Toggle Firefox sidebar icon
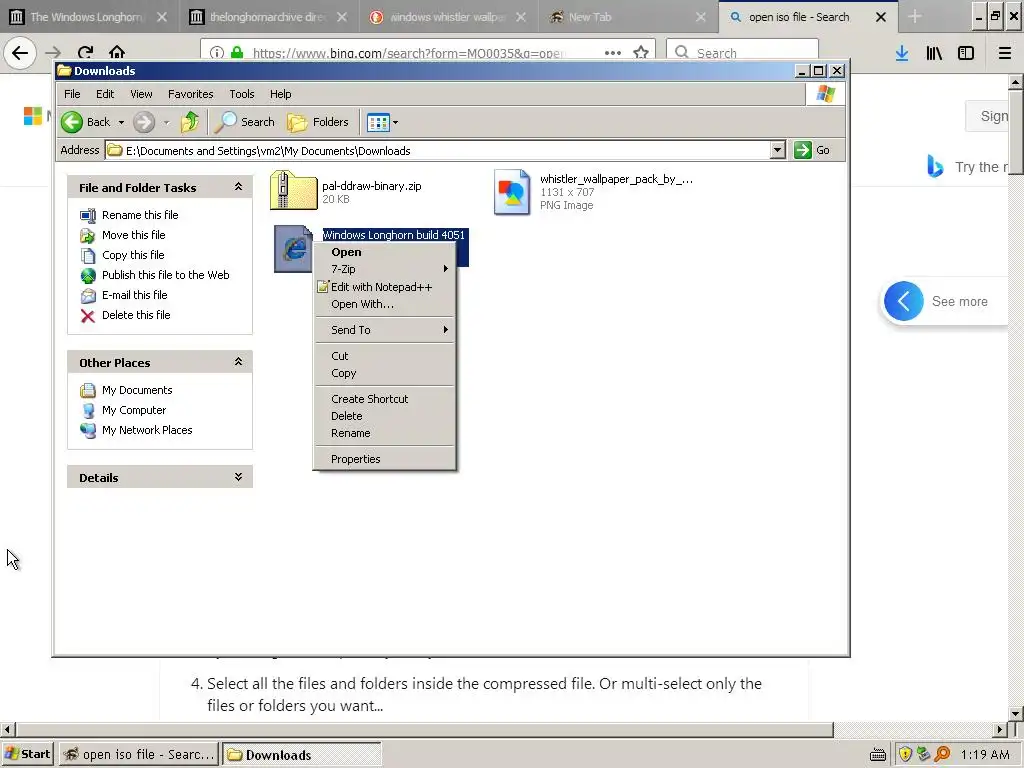Image resolution: width=1024 pixels, height=768 pixels. pos(966,53)
